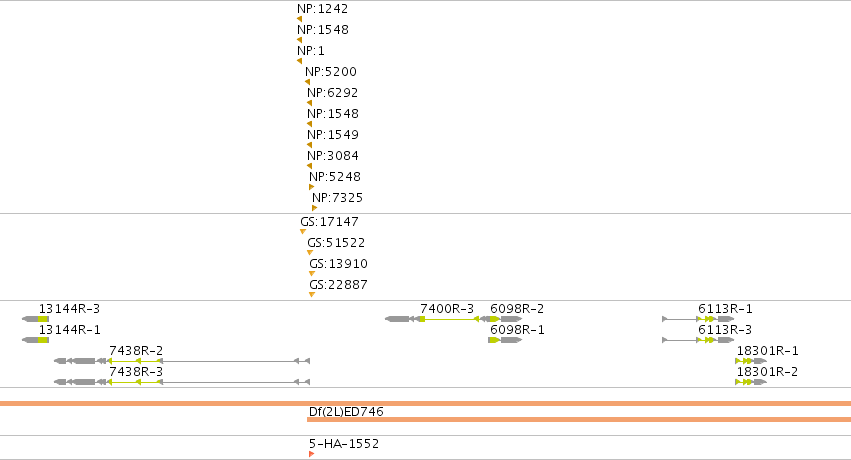Click the 7438R-3 text label

tap(136, 372)
